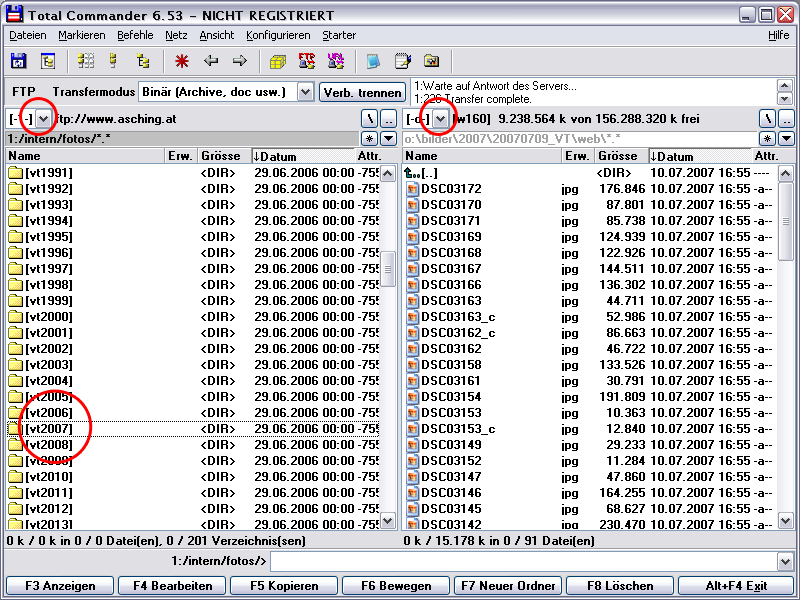Viewport: 800px width, 600px height.
Task: Open the Dateien menu
Action: [x=28, y=35]
